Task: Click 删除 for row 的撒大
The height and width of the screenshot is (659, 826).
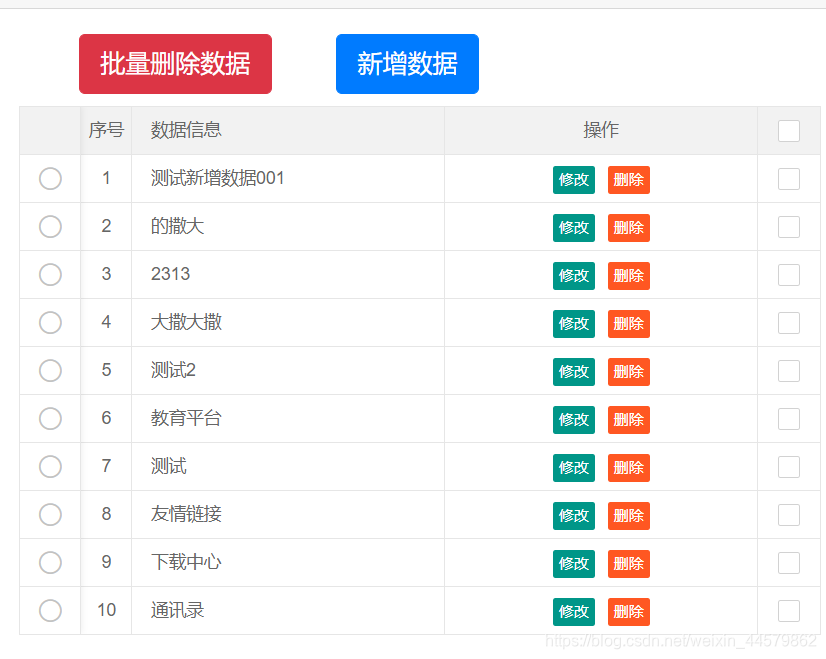Action: point(628,228)
